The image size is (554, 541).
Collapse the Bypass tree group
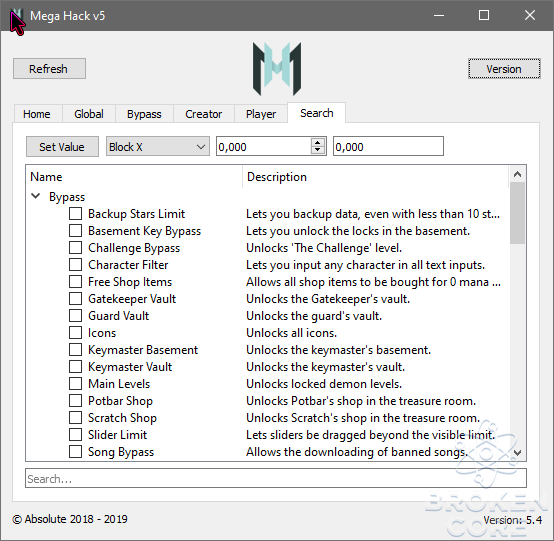pos(36,196)
